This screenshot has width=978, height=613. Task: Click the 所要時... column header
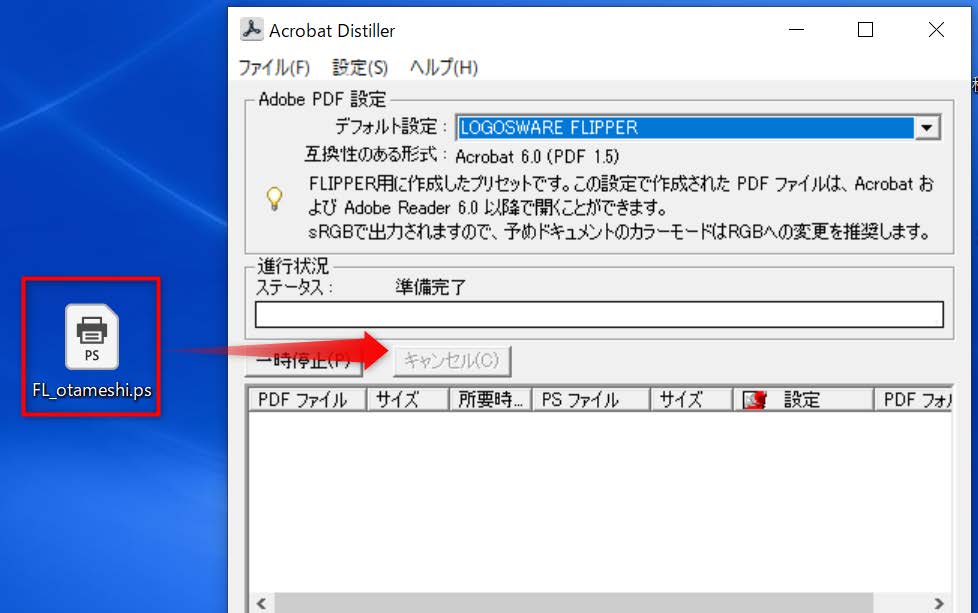click(x=490, y=400)
